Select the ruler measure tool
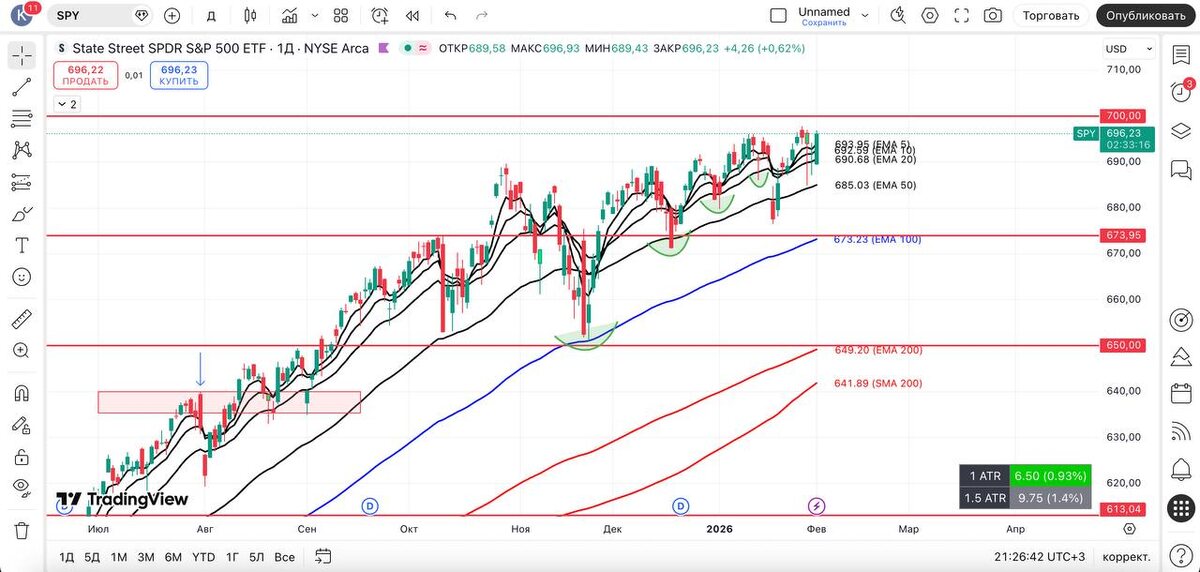This screenshot has height=572, width=1200. 22,319
